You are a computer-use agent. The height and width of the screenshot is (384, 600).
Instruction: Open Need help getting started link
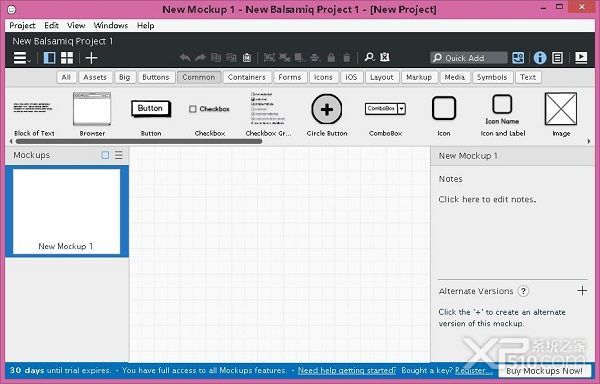[x=347, y=371]
